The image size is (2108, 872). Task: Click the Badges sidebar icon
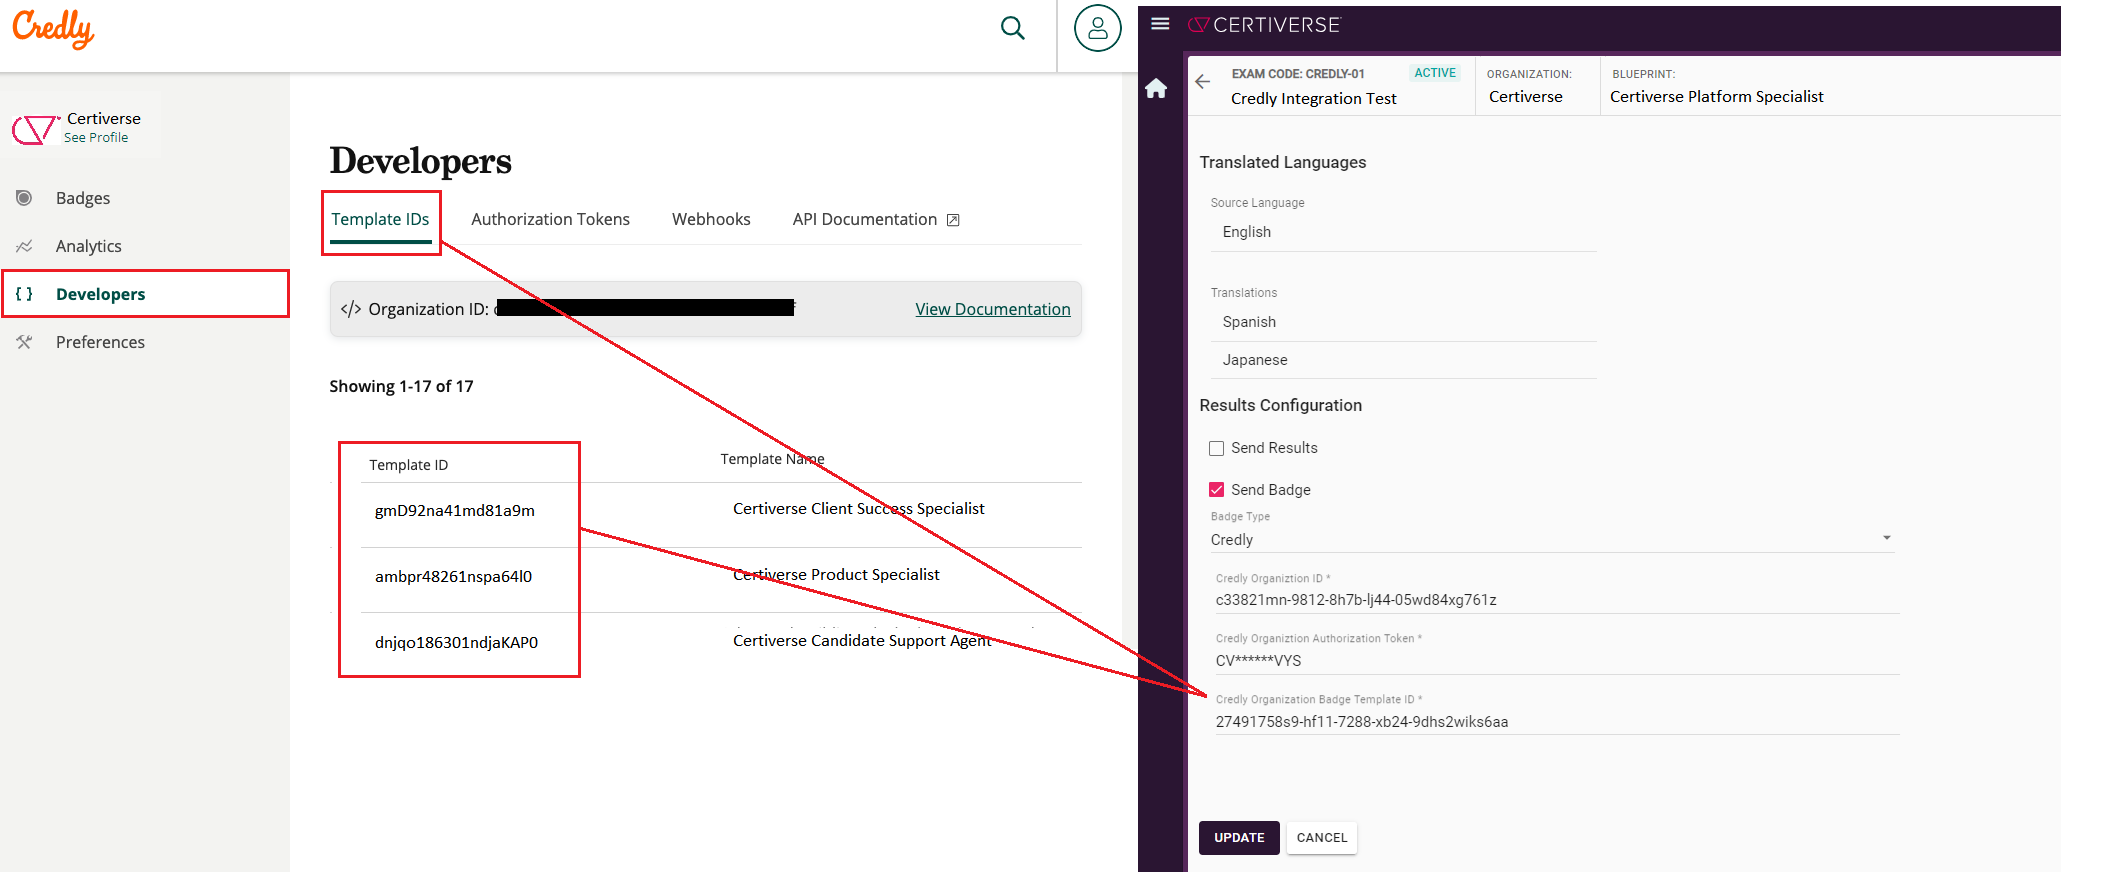tap(24, 198)
